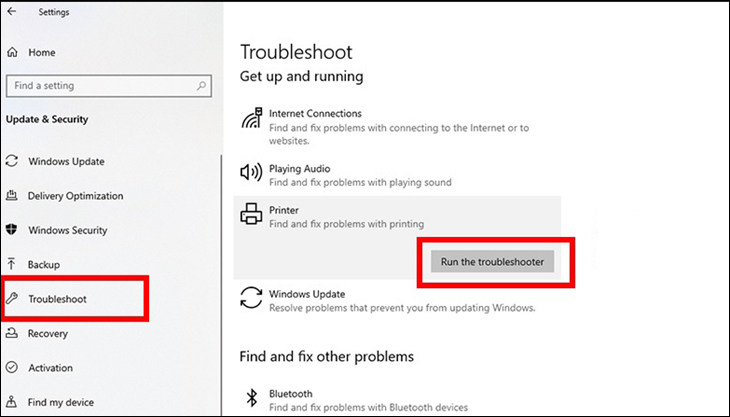730x417 pixels.
Task: Click the Home icon in sidebar
Action: [x=12, y=52]
